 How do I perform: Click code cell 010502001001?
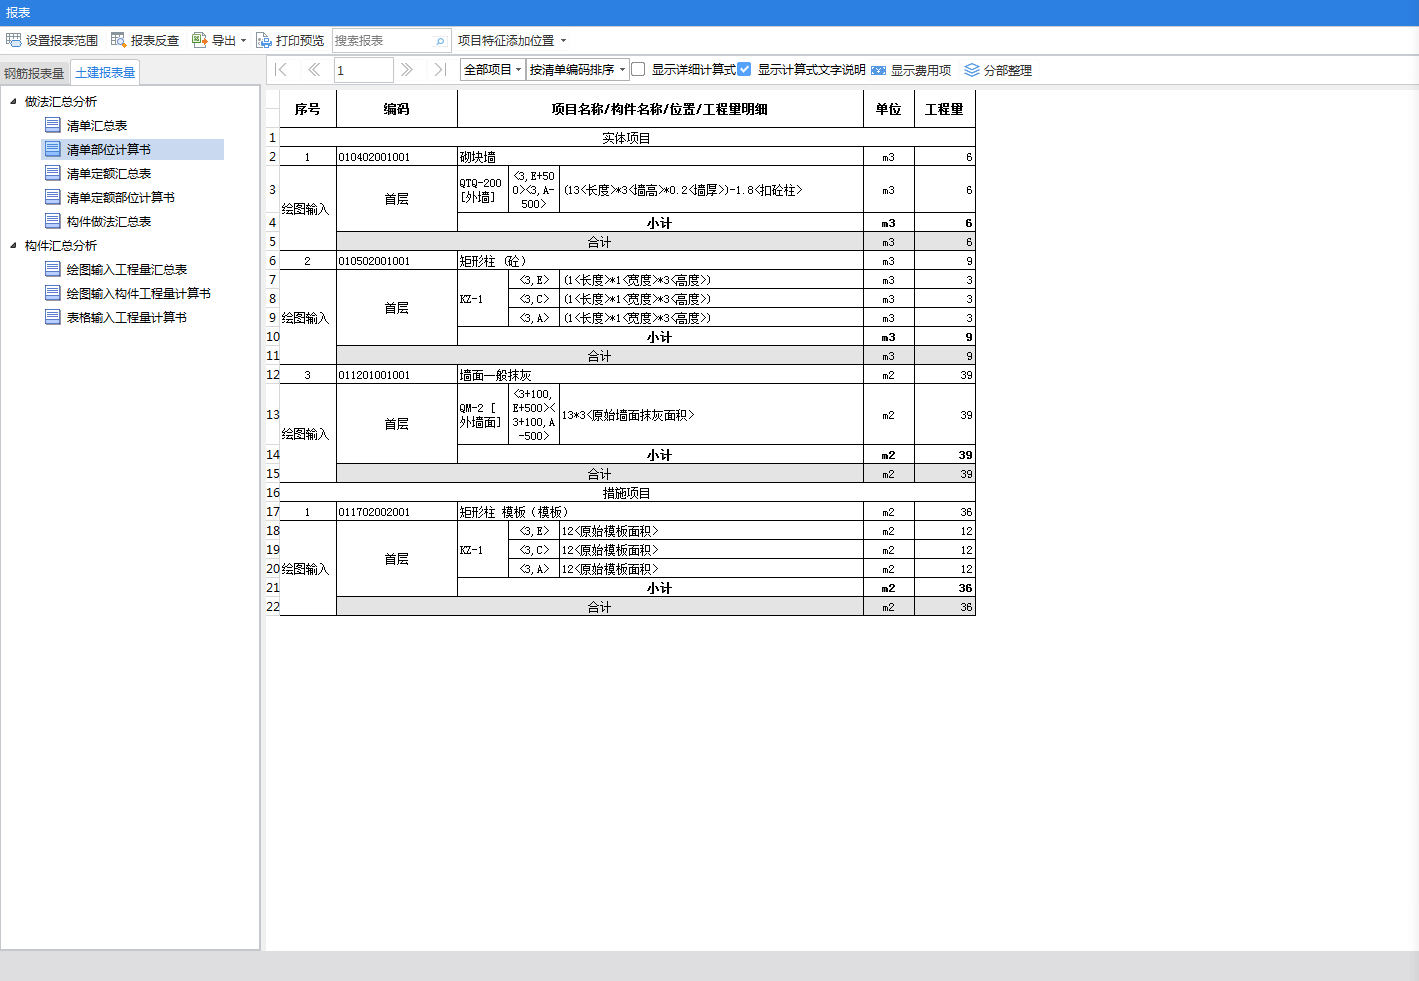click(x=397, y=261)
